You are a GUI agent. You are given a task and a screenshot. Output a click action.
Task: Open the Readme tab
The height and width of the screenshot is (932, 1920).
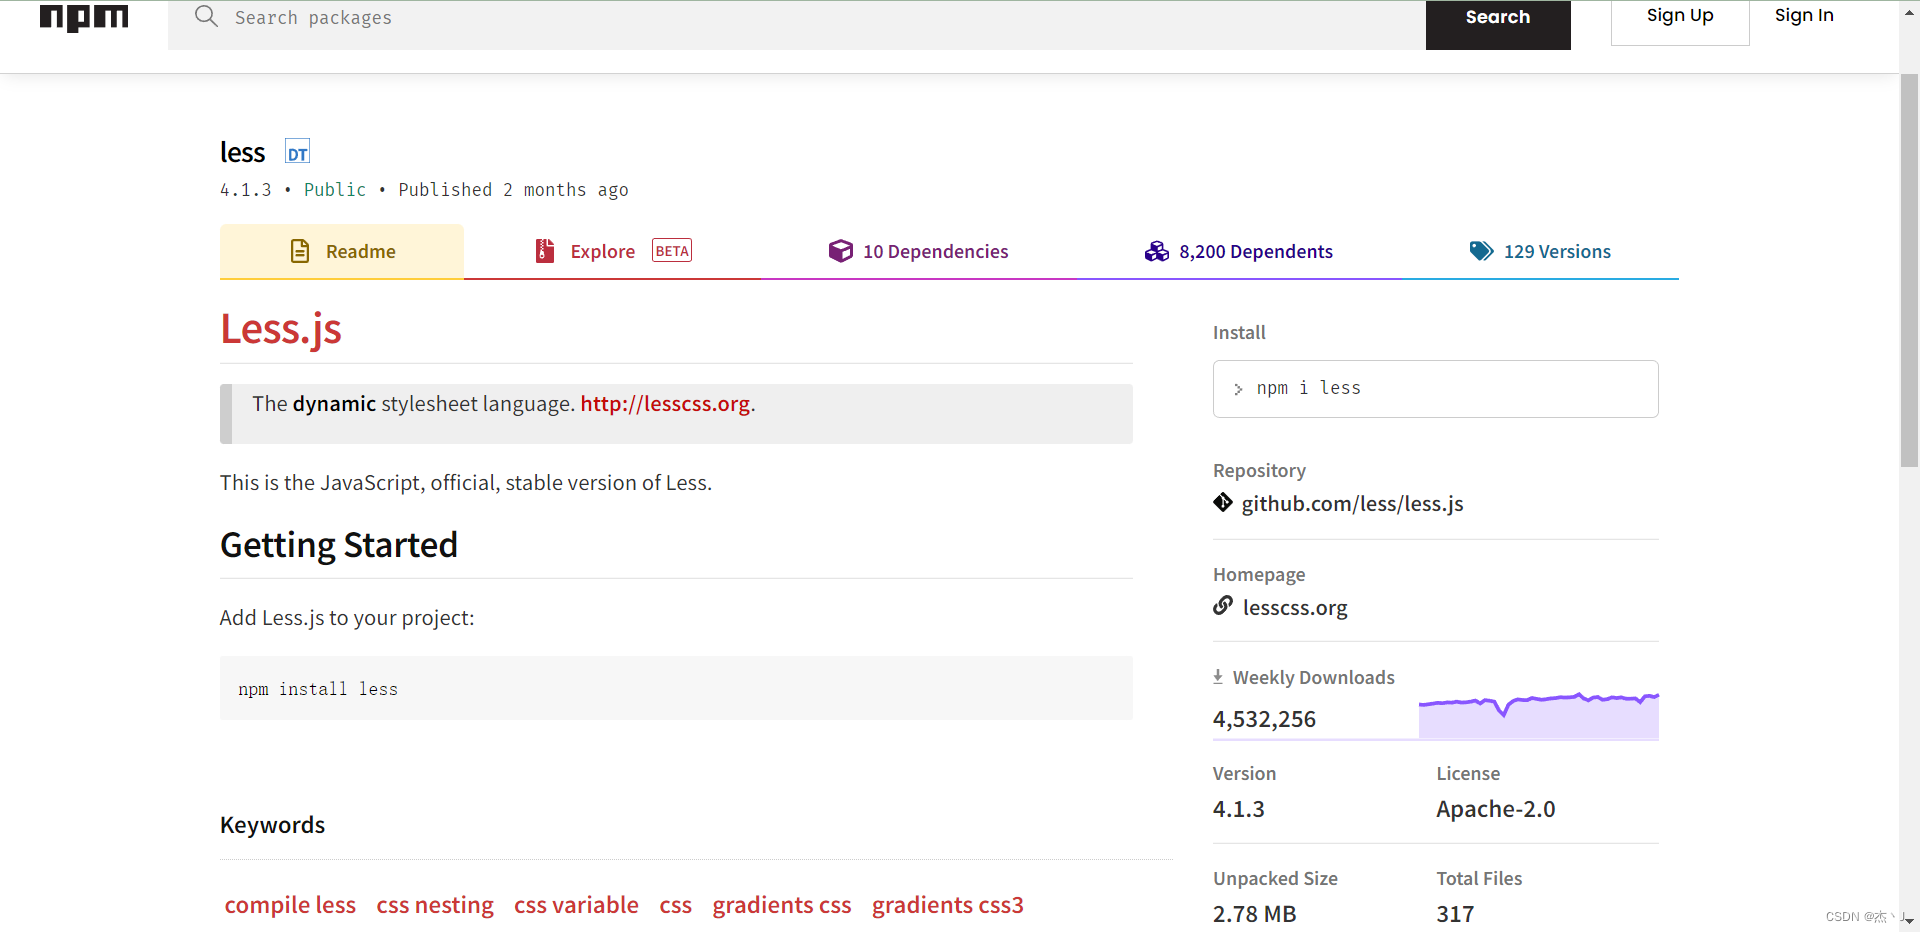click(x=342, y=251)
